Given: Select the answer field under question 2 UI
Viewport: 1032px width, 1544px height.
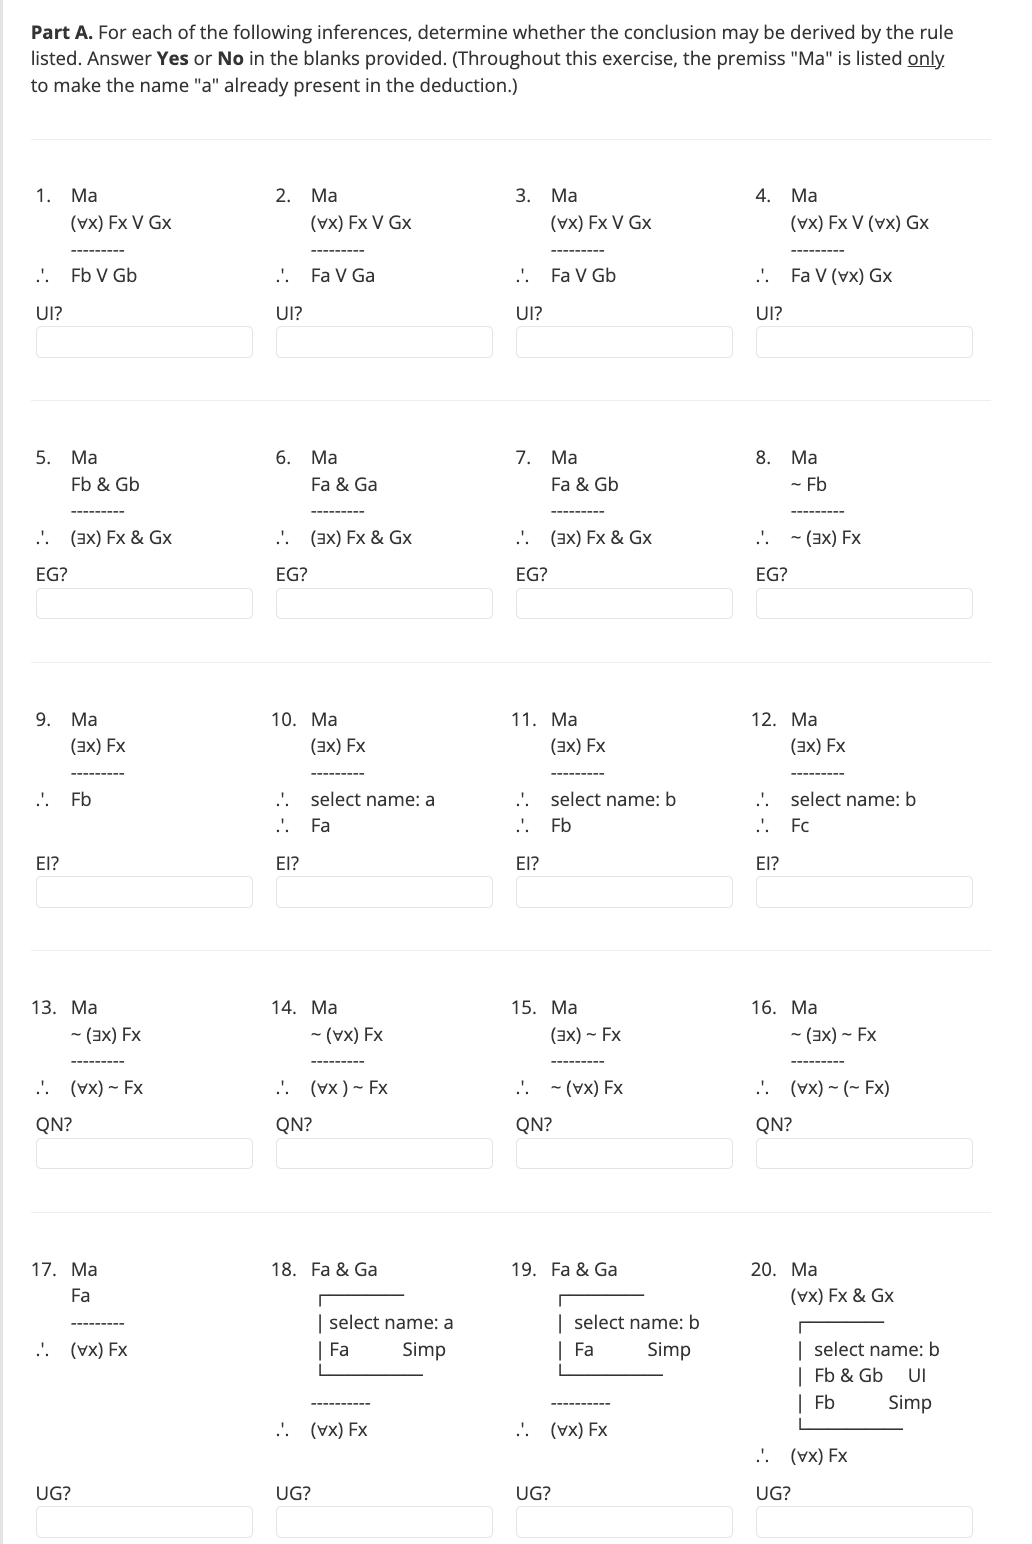Looking at the screenshot, I should click(x=384, y=342).
